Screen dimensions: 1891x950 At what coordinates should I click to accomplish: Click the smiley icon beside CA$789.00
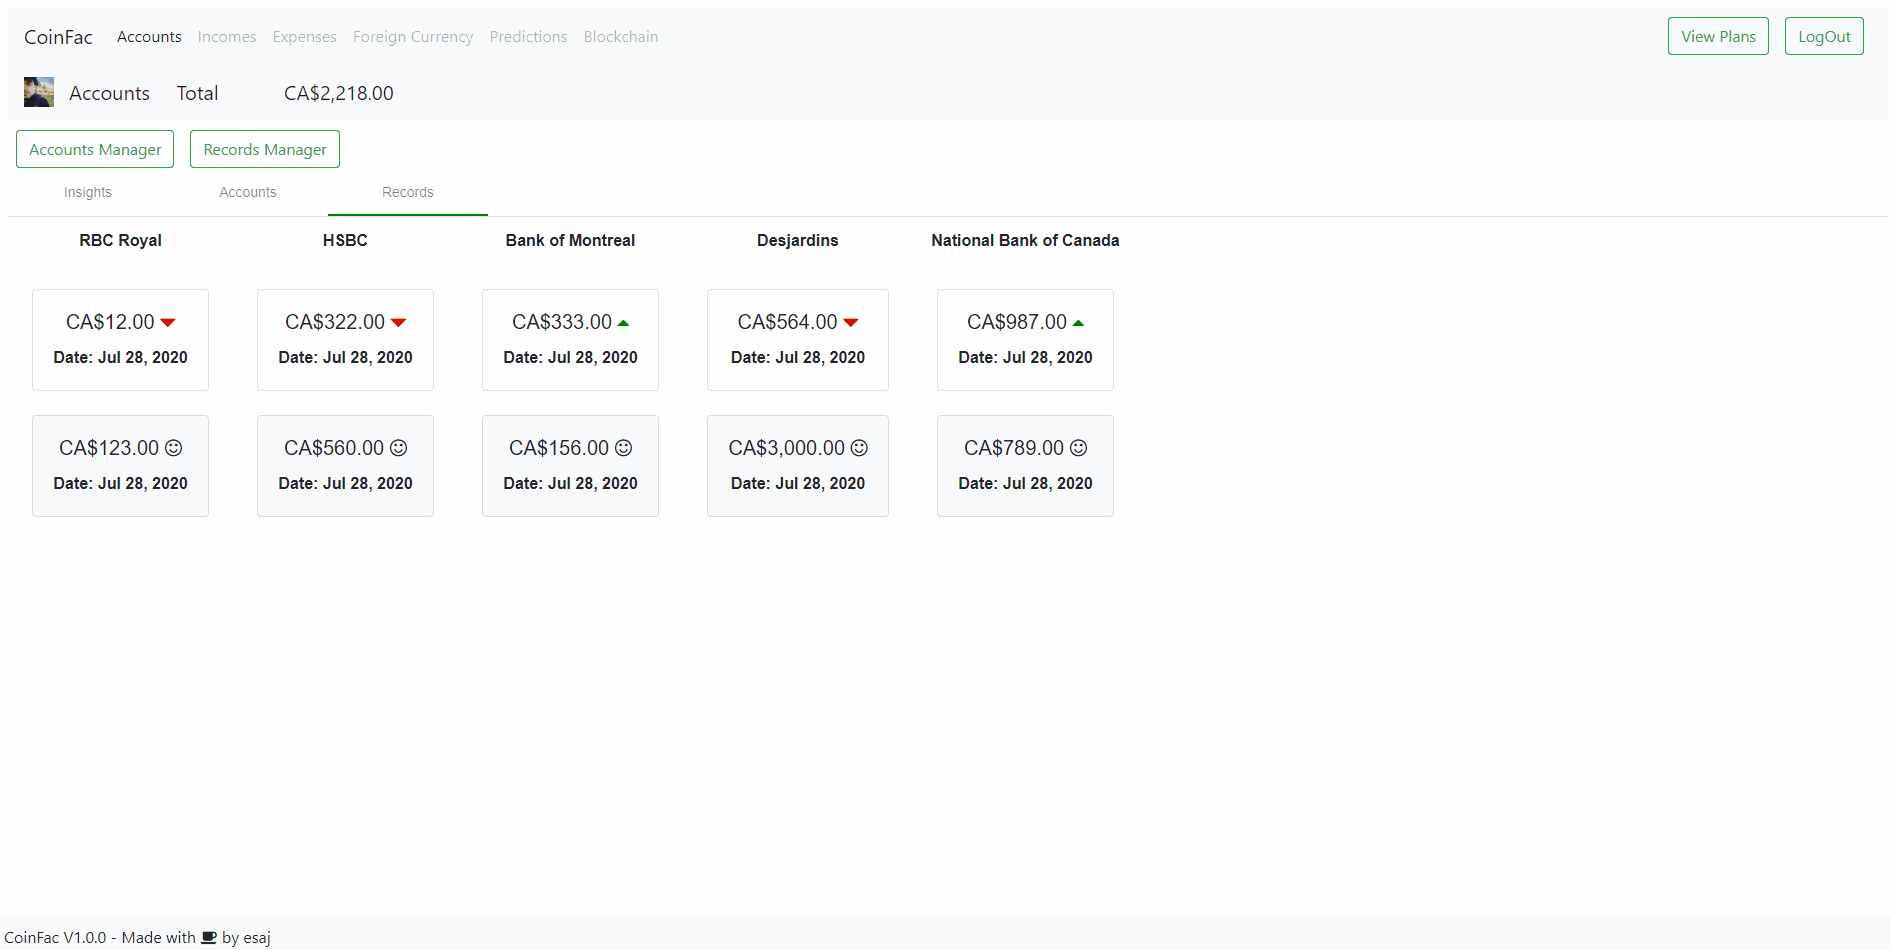pyautogui.click(x=1078, y=448)
